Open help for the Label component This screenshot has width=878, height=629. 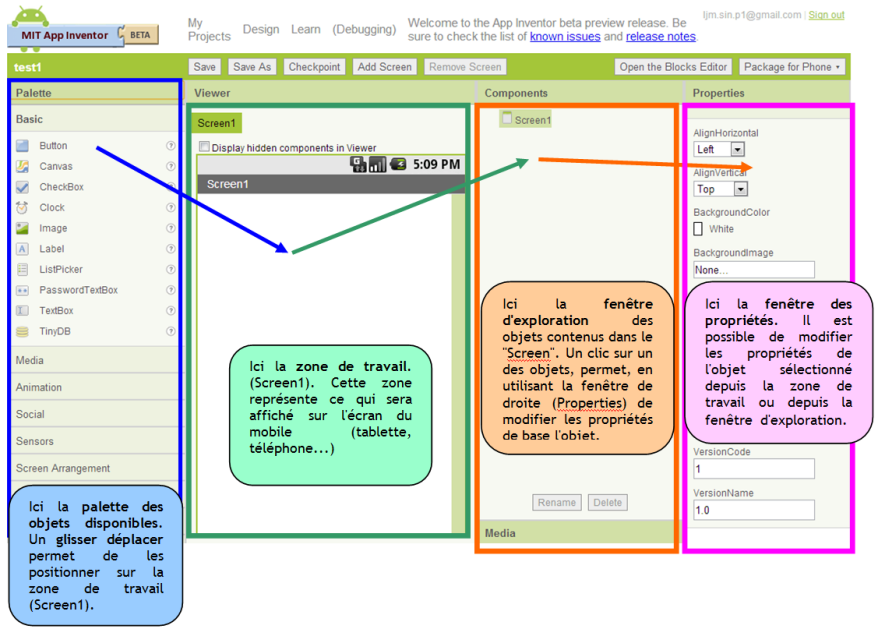171,249
